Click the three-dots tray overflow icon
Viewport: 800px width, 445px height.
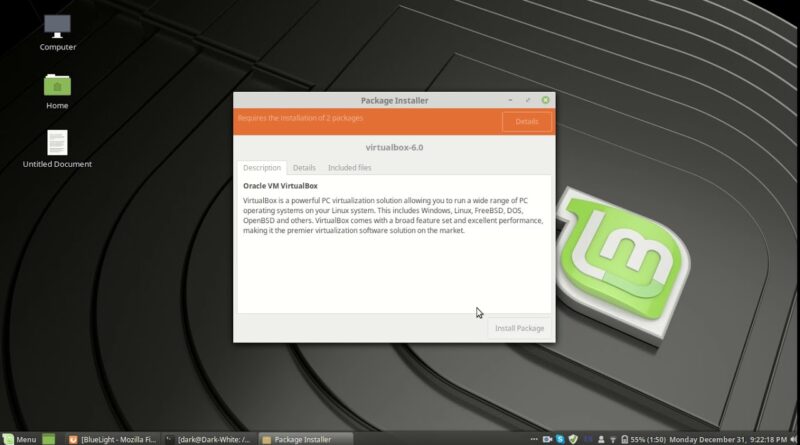click(x=534, y=439)
